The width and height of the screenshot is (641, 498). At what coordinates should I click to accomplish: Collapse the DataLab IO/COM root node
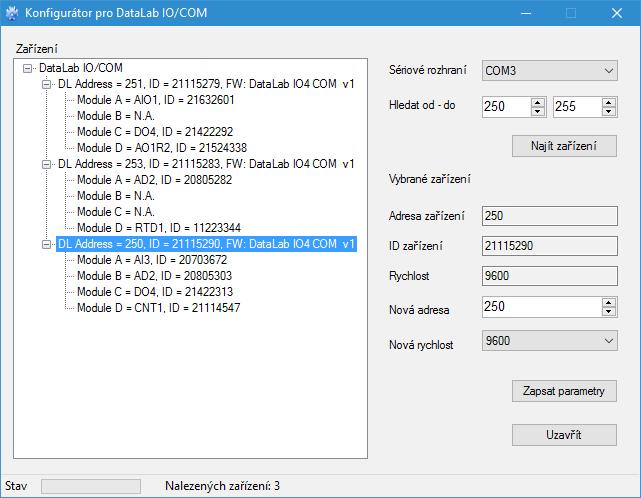tap(27, 68)
